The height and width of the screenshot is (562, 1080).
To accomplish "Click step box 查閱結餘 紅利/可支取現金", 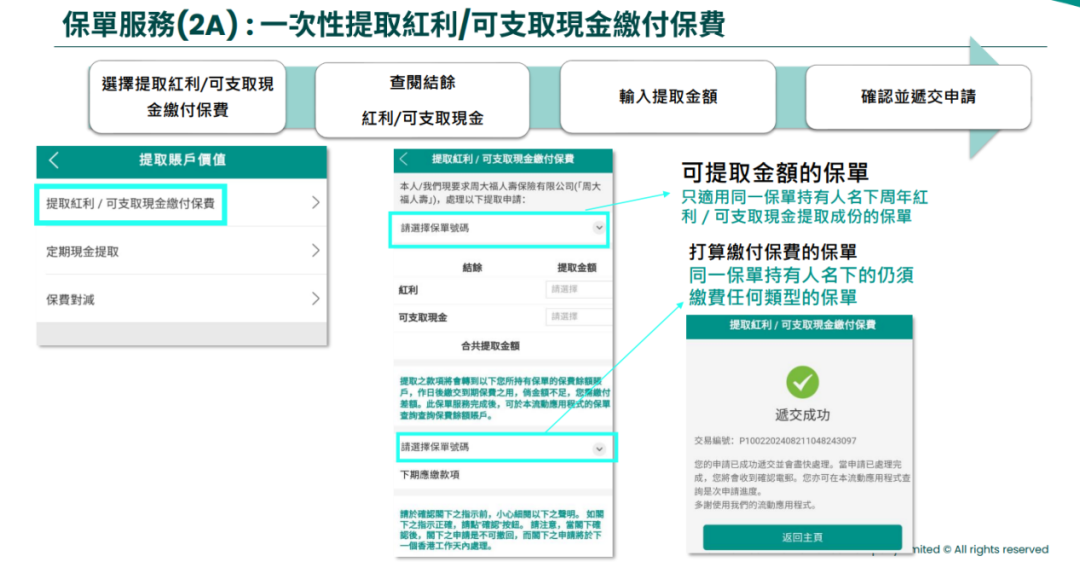I will click(422, 100).
